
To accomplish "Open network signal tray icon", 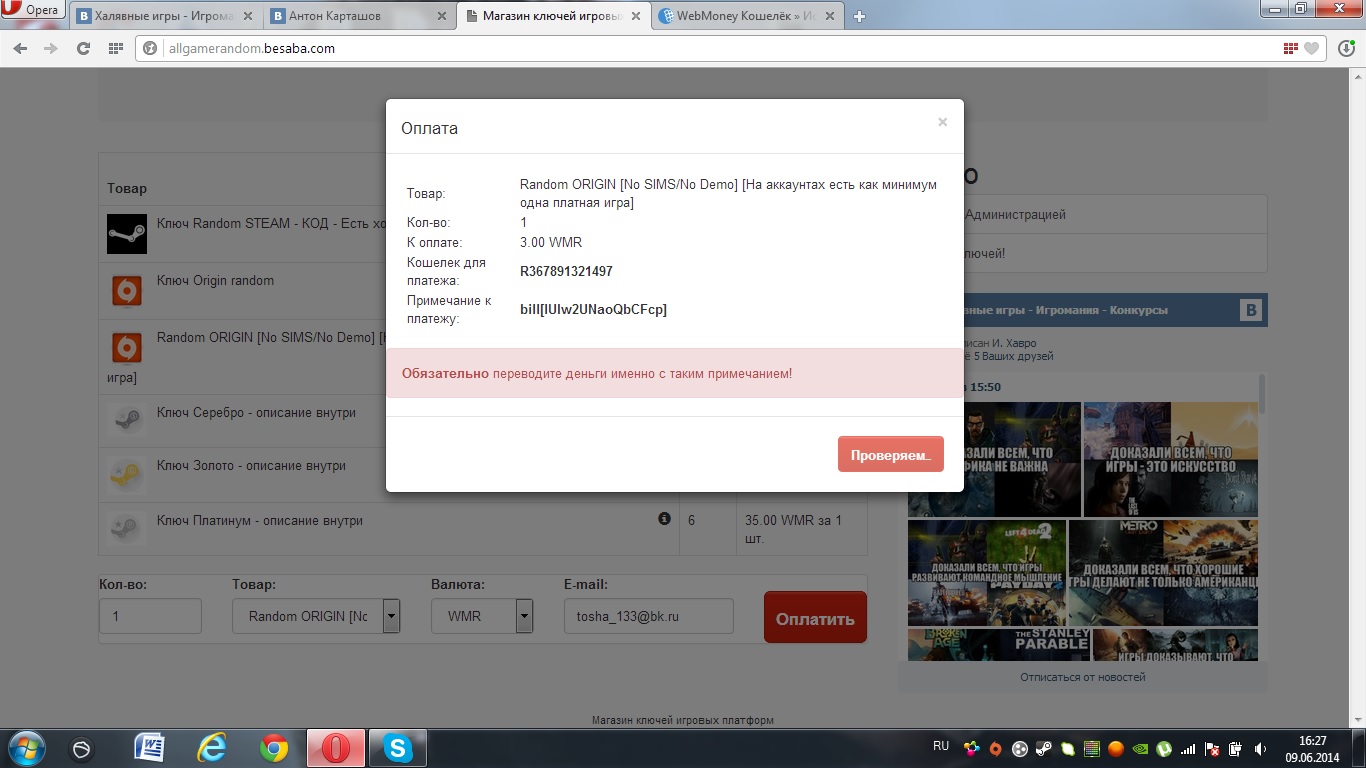I will tap(1188, 748).
